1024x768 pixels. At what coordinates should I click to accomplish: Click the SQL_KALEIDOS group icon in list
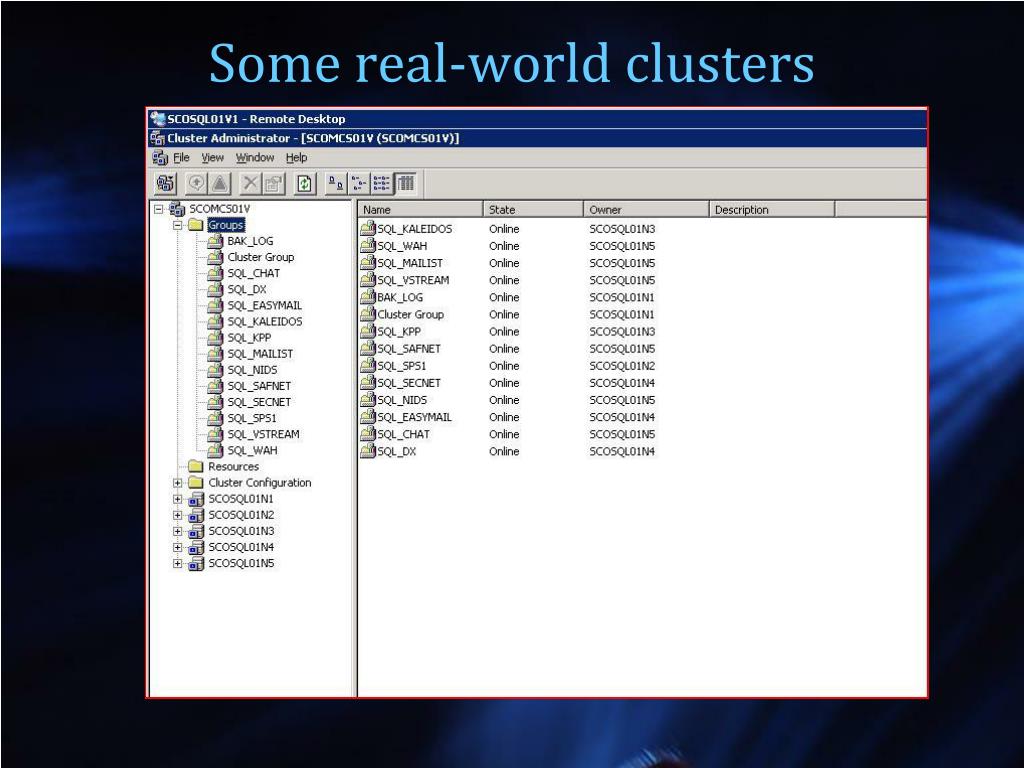[x=368, y=229]
